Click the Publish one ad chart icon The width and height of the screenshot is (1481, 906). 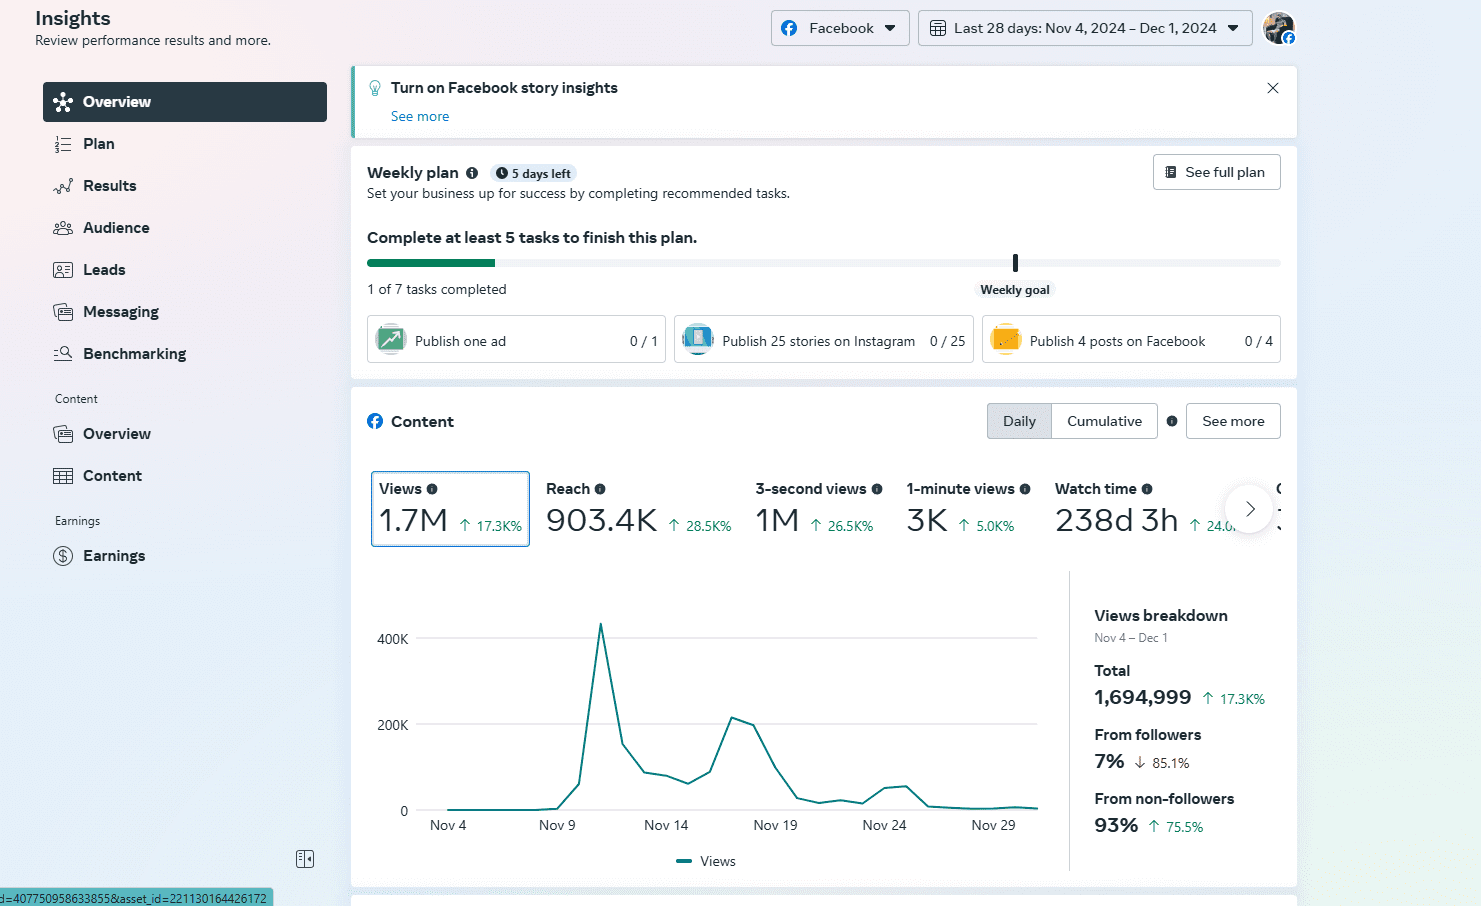pyautogui.click(x=391, y=340)
